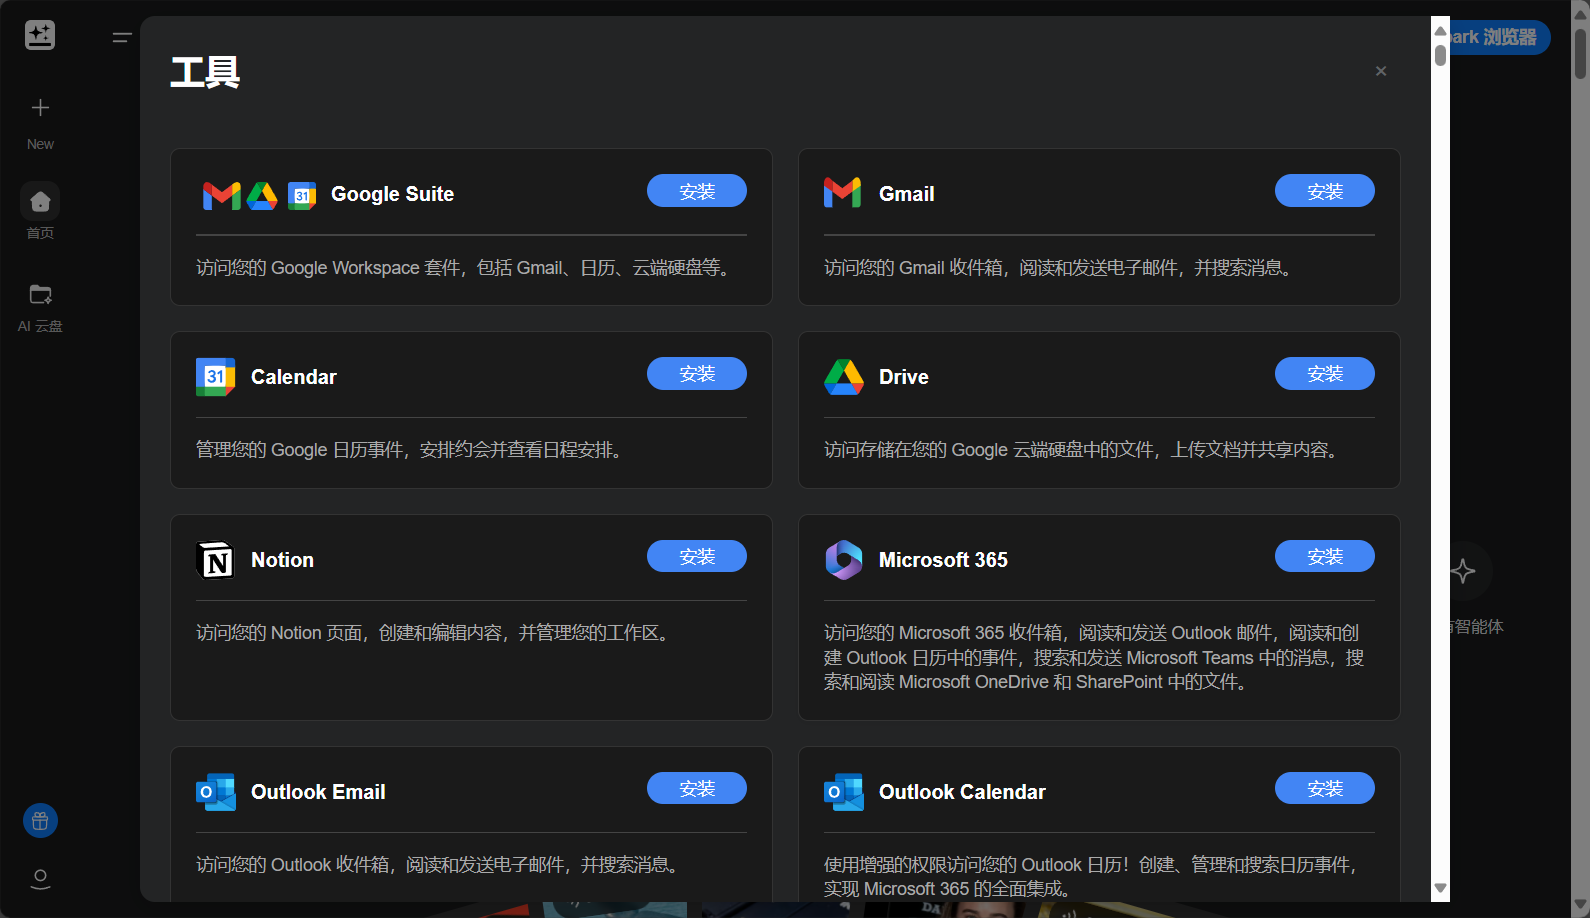Viewport: 1590px width, 918px height.
Task: Select the Google Suite title text
Action: [392, 194]
